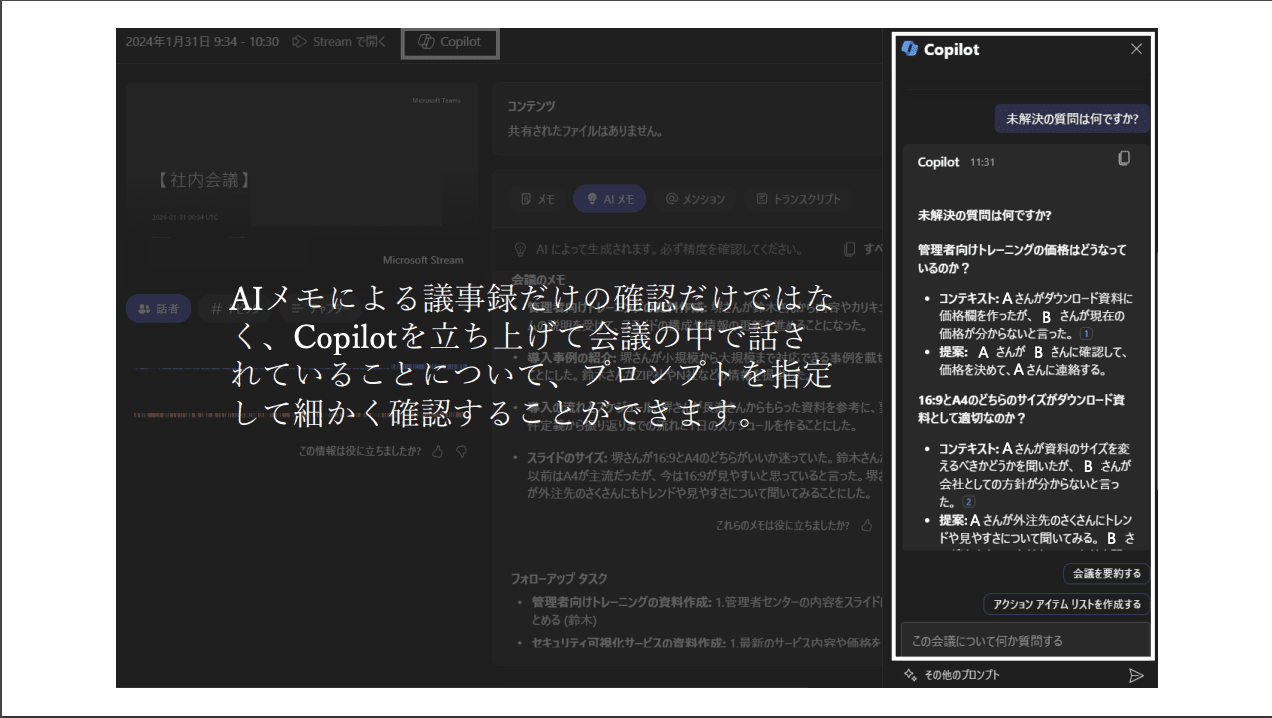Click thumbs up under speaker timeline
Screen dimensions: 1272x718
pos(437,451)
